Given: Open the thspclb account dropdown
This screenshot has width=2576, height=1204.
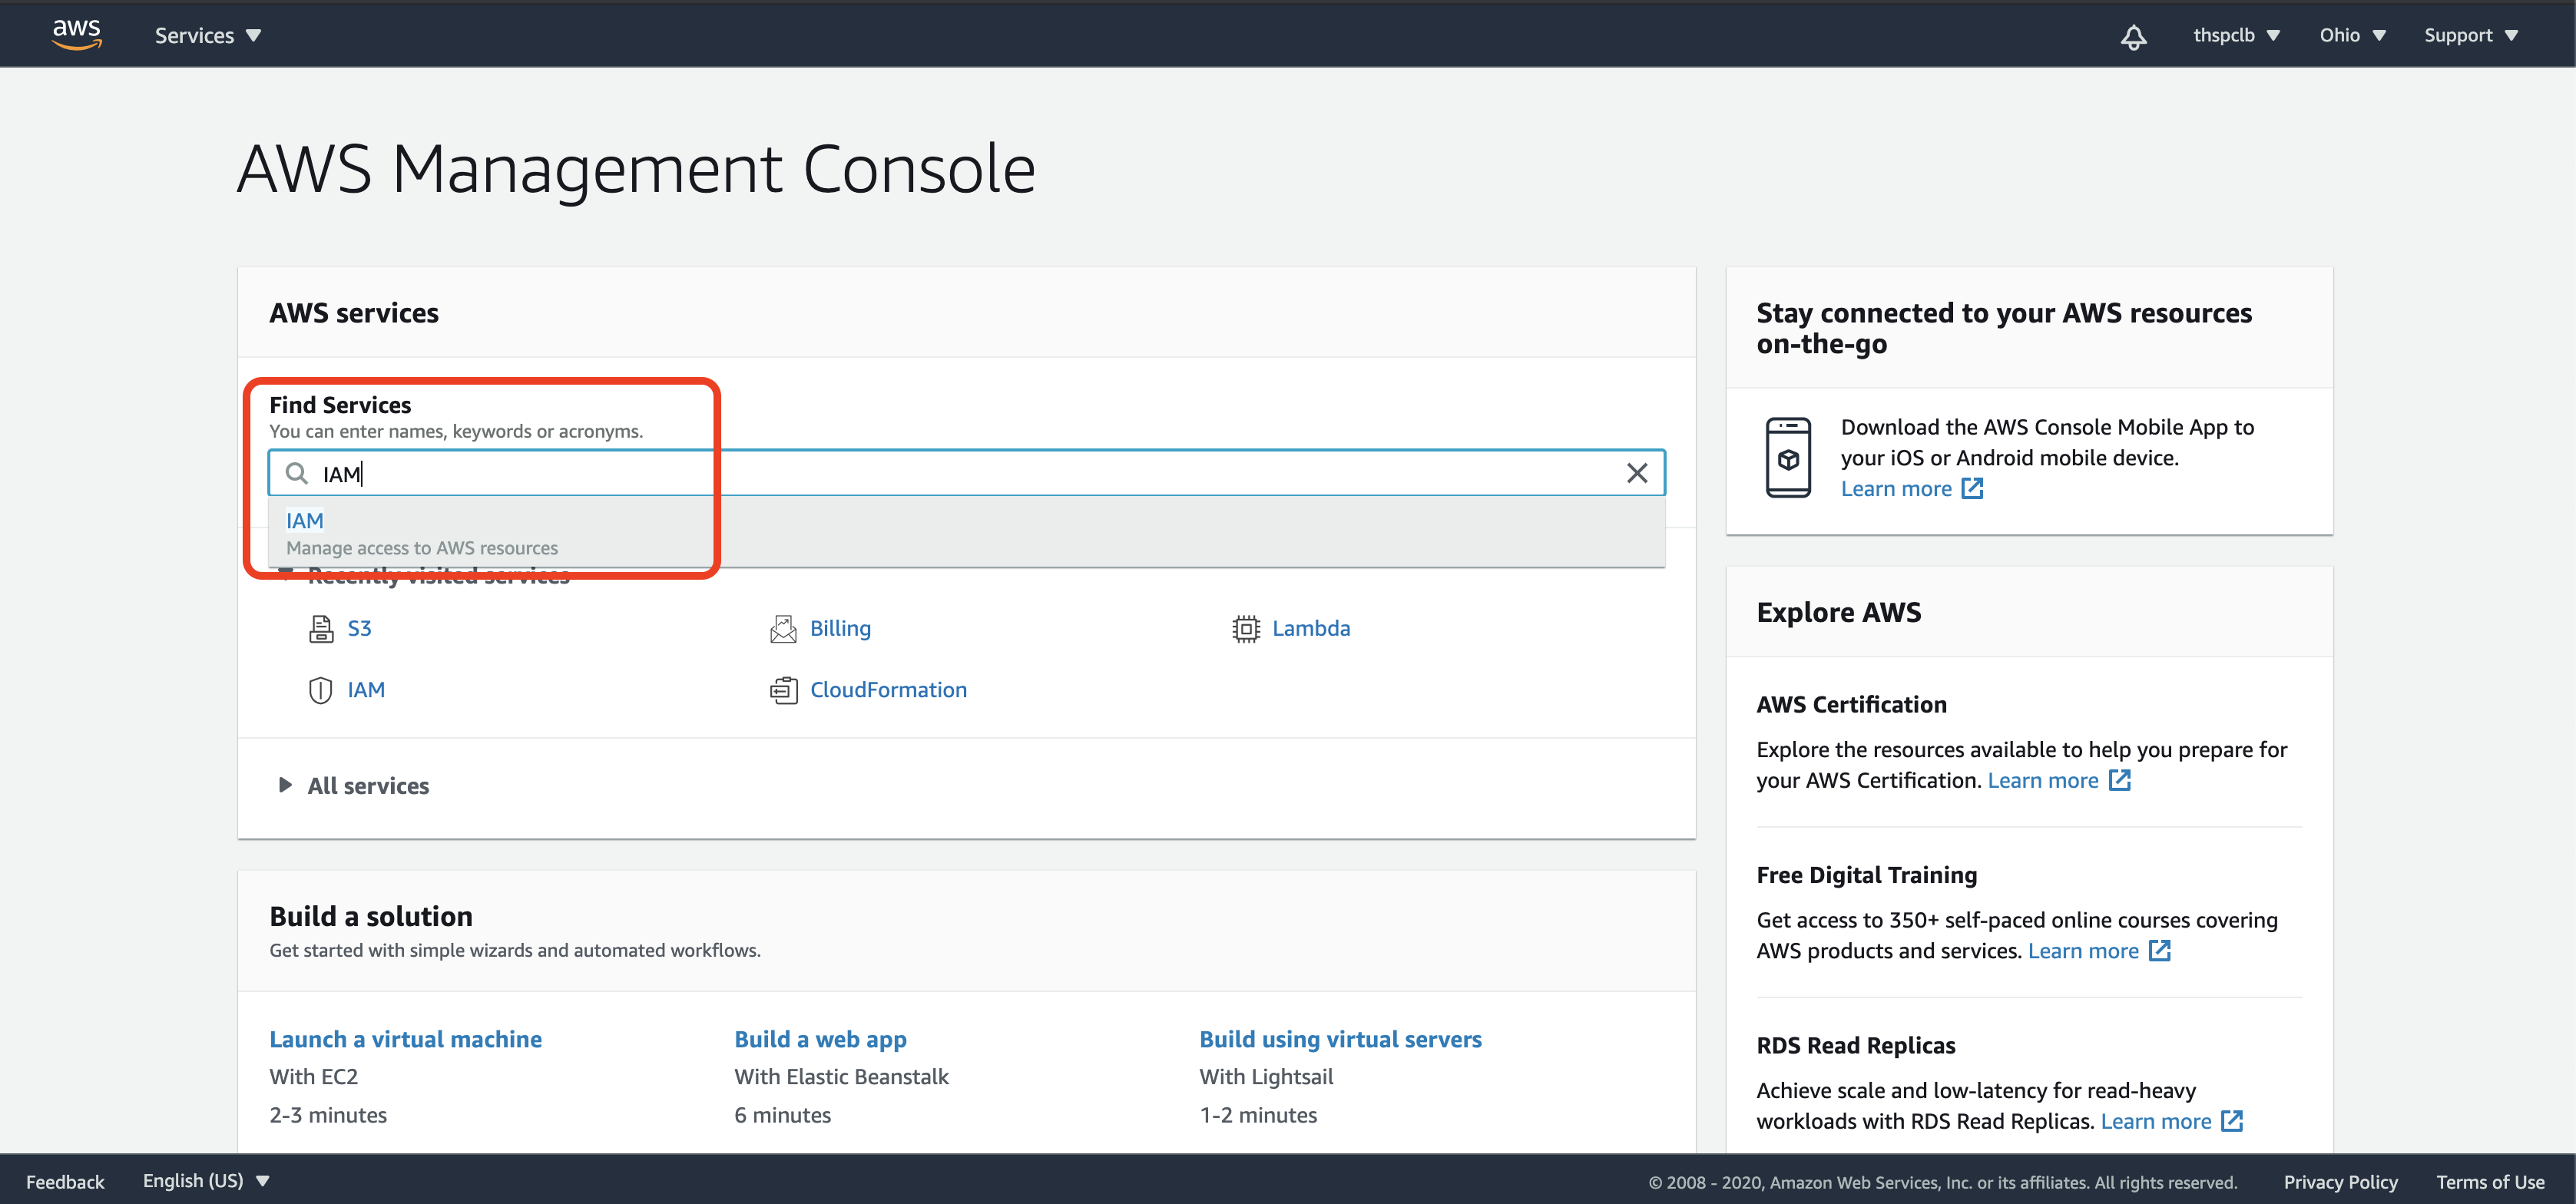Looking at the screenshot, I should [2236, 35].
